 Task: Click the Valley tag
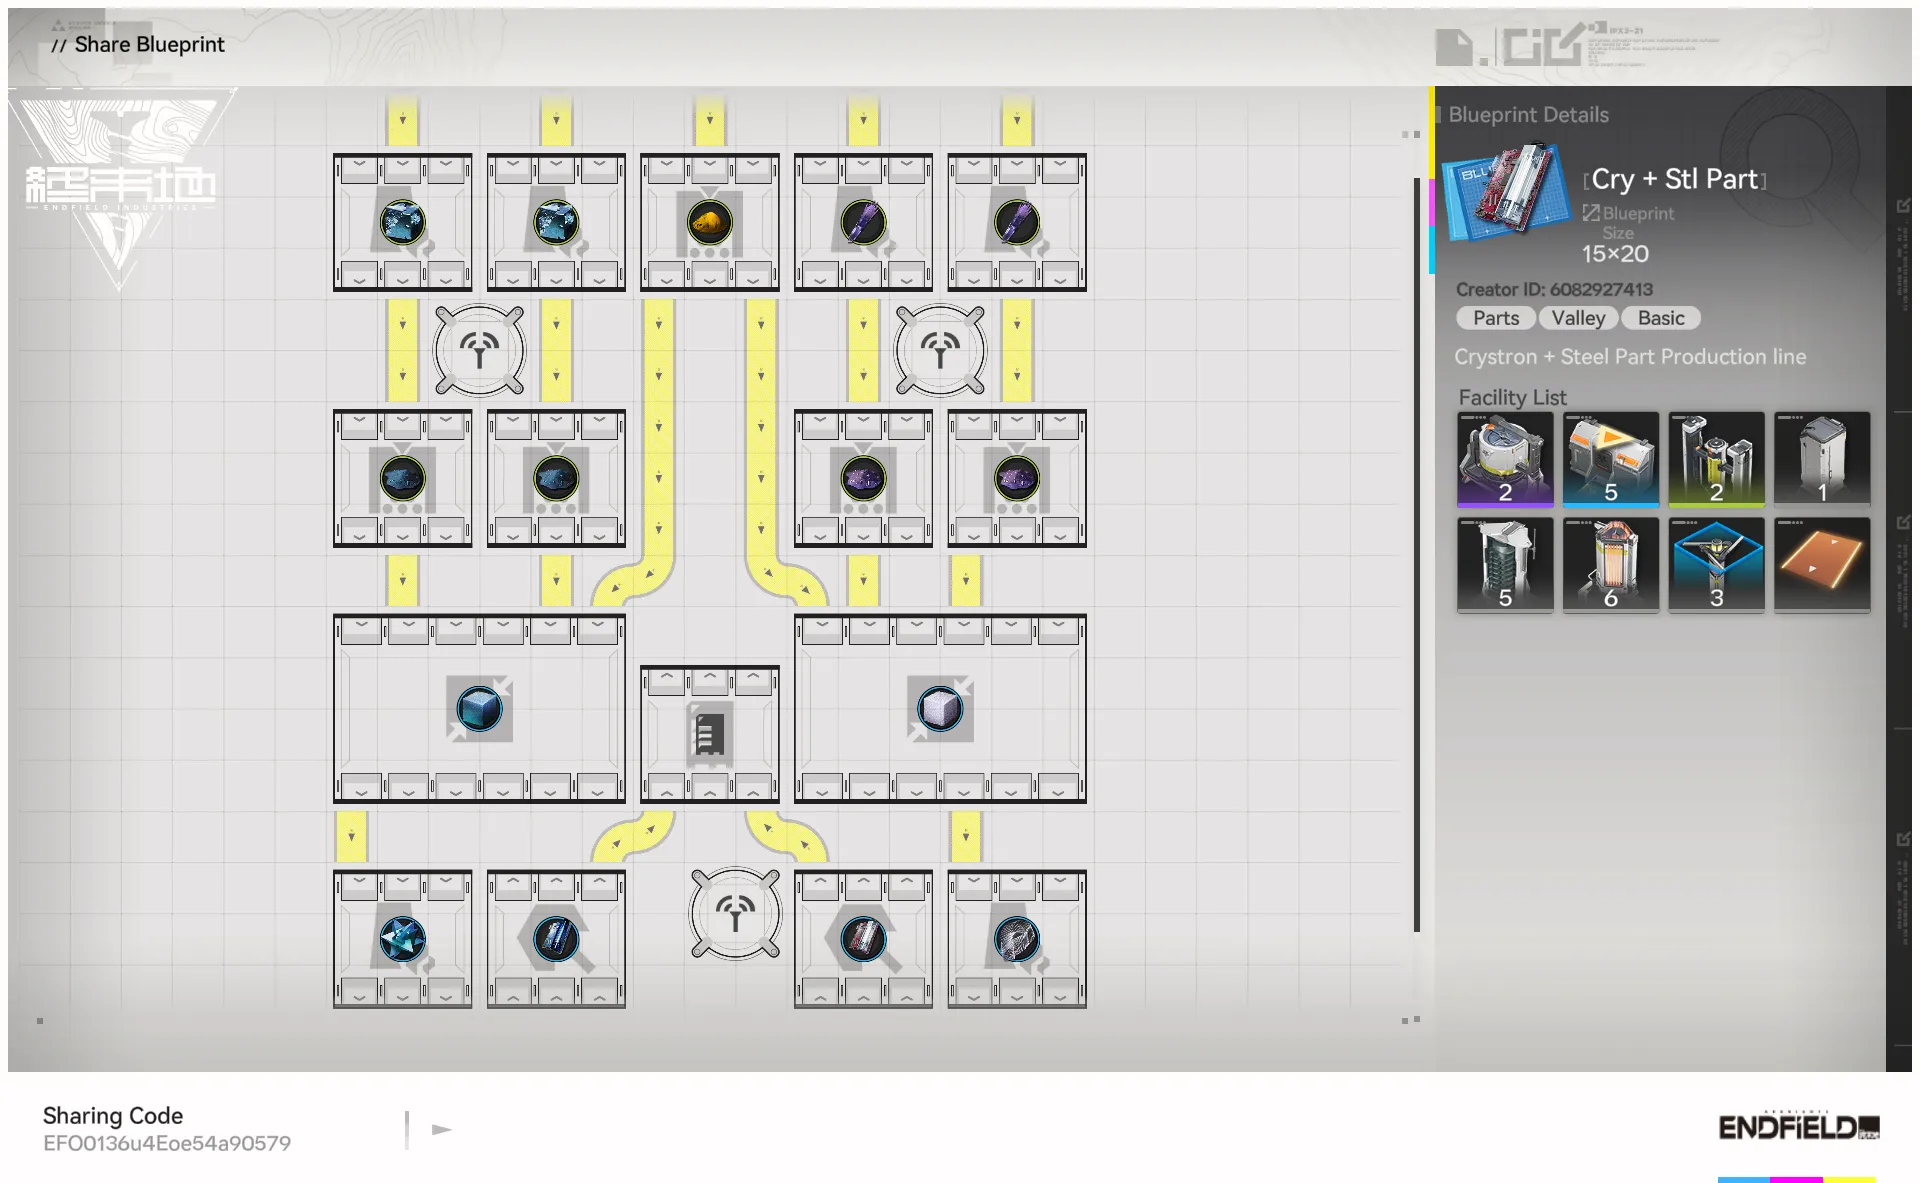click(x=1578, y=318)
